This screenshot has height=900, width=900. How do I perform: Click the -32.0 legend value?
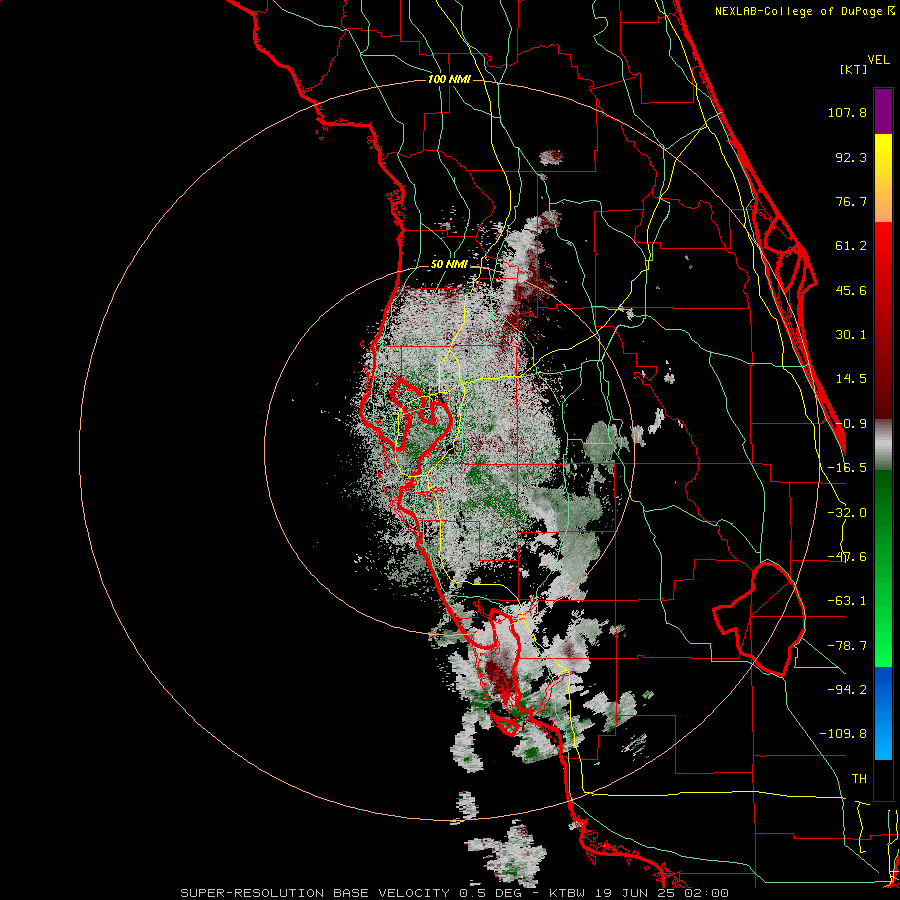847,513
